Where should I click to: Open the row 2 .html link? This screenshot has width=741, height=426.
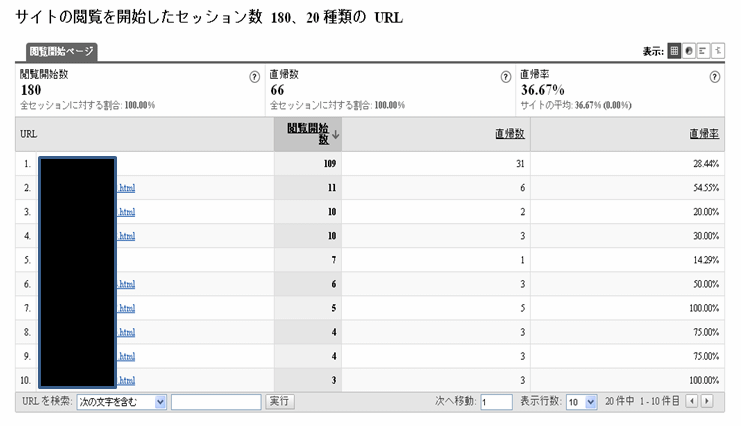tap(126, 188)
